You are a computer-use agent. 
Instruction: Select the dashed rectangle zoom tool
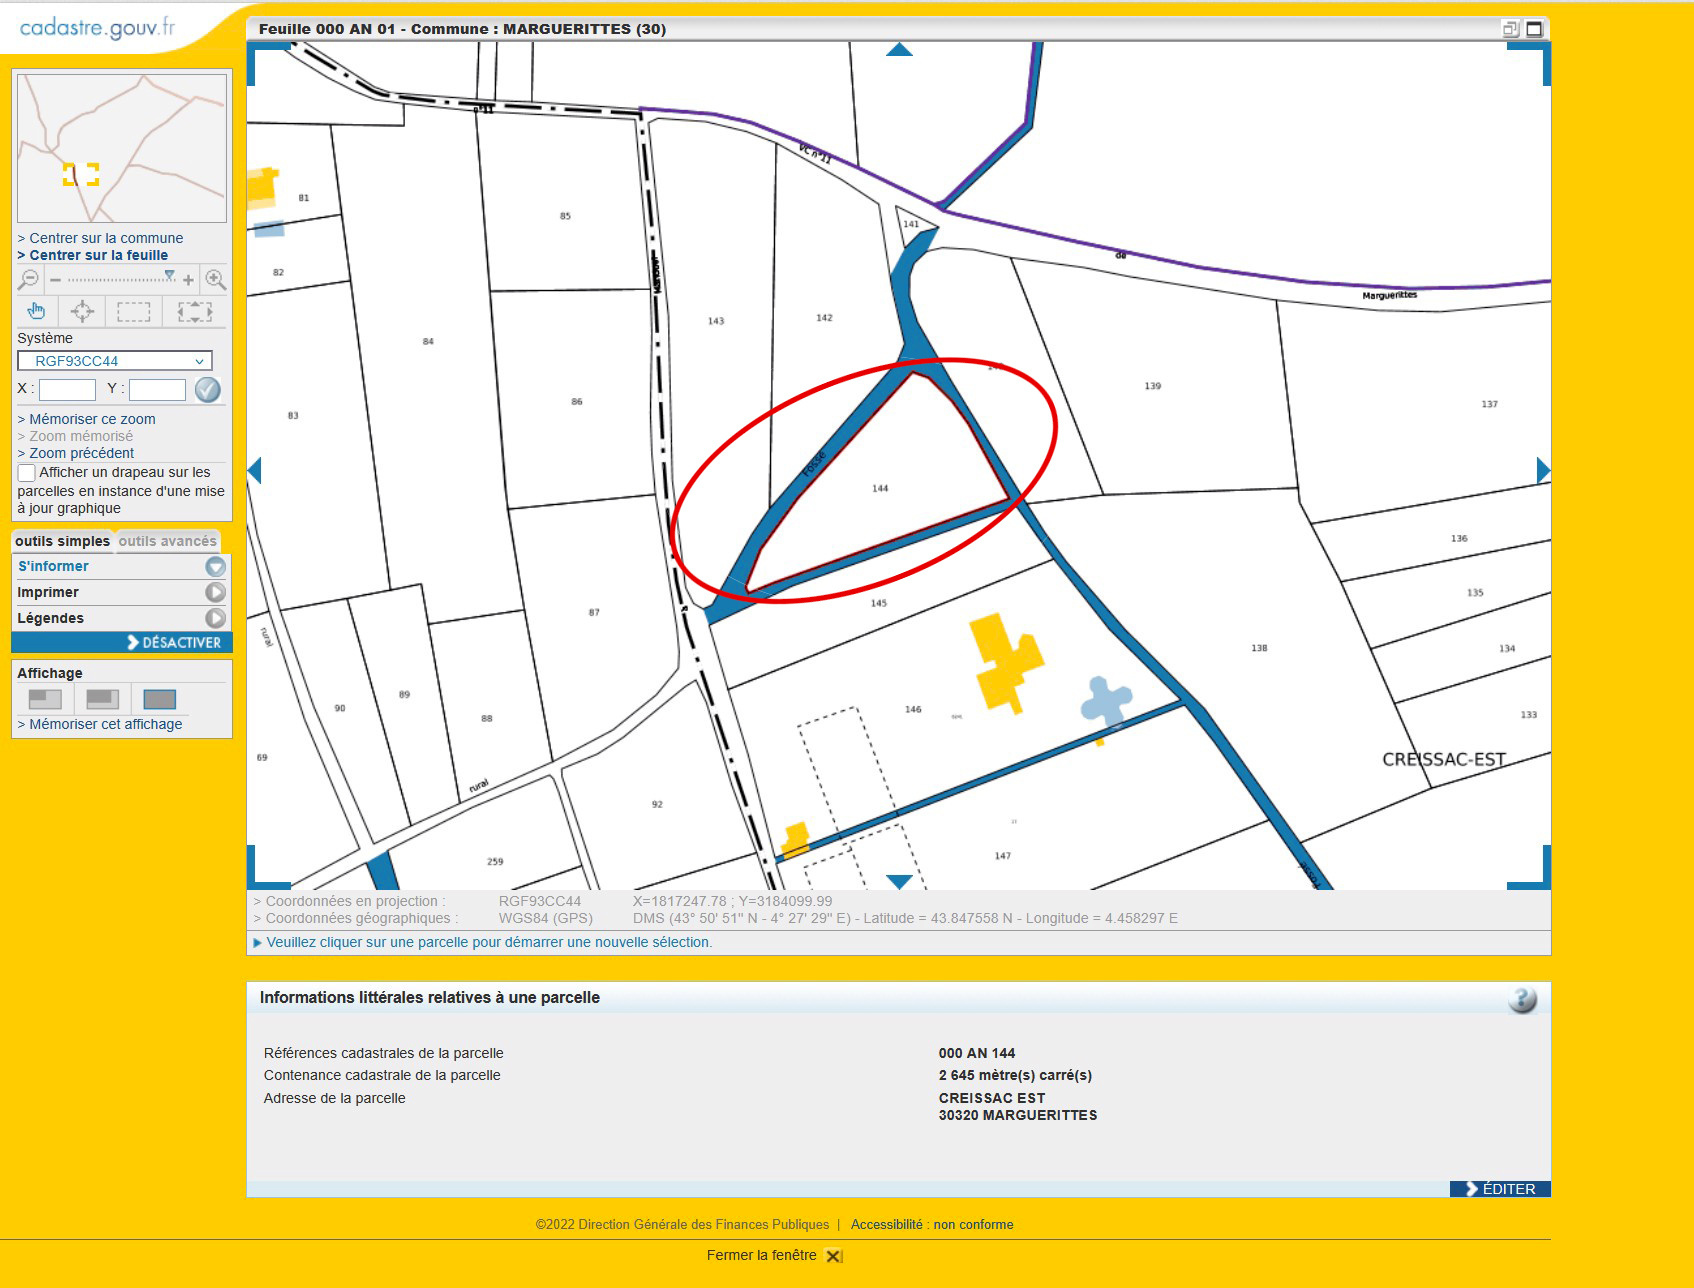[x=133, y=312]
